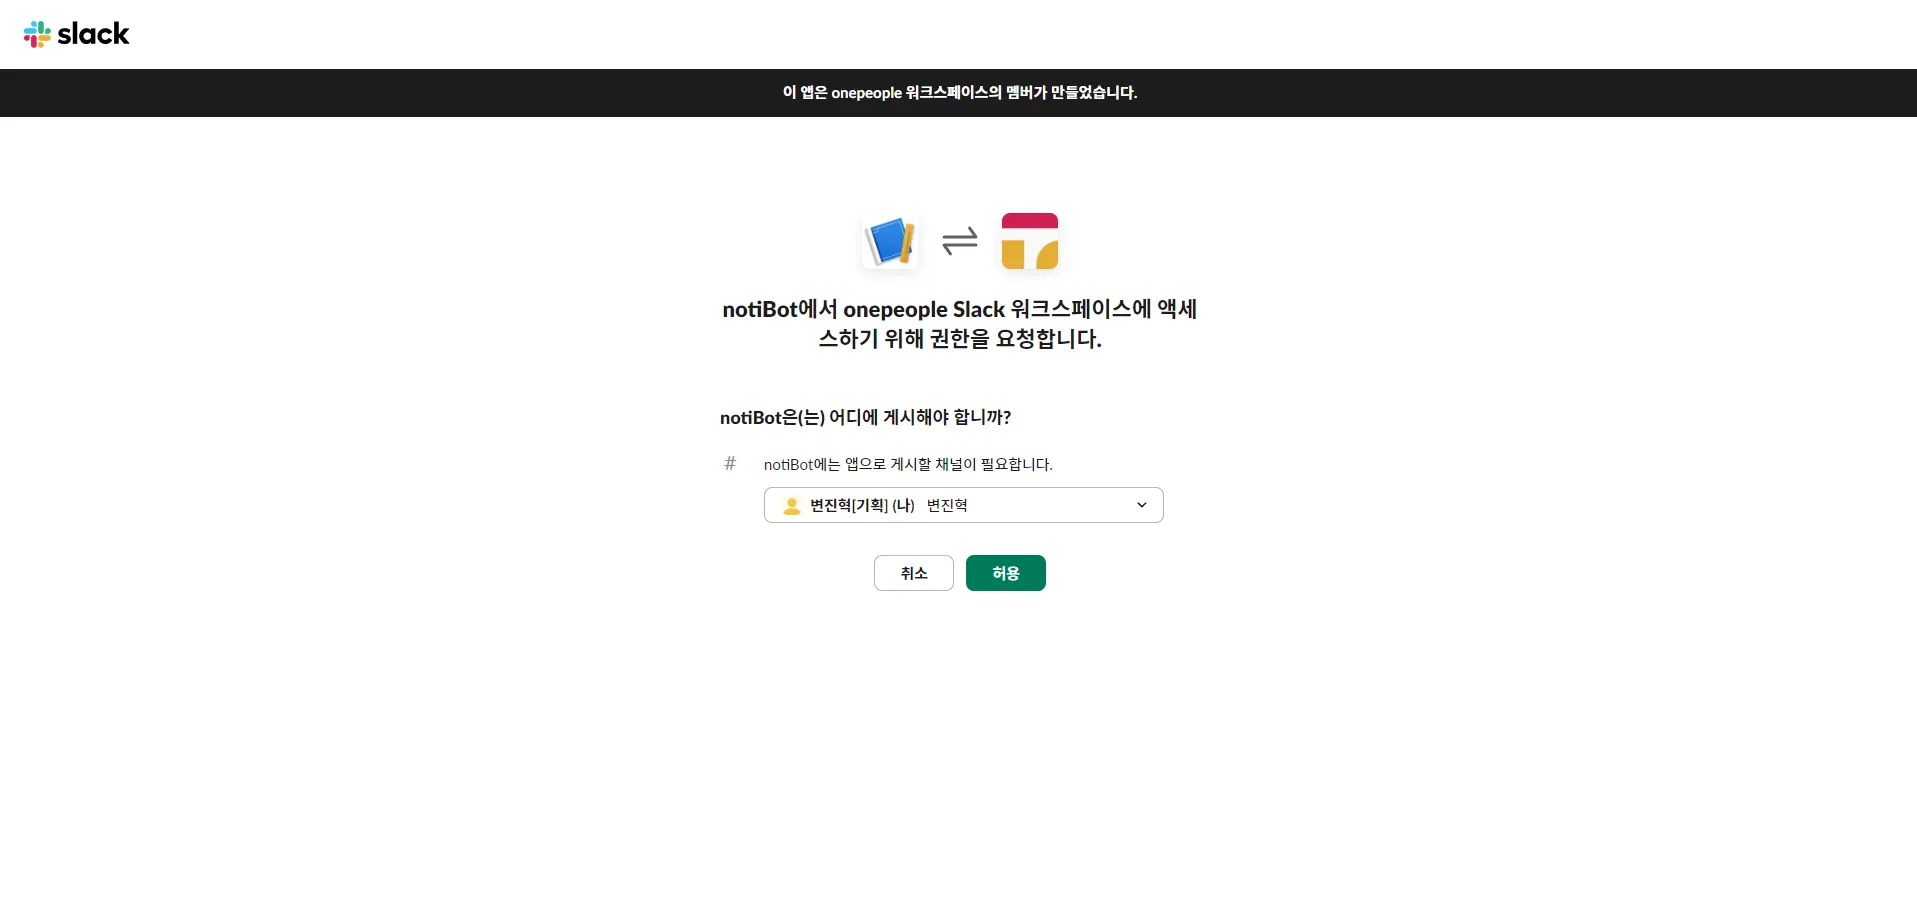
Task: Select the grey 변진혁 name inside combo box
Action: [x=947, y=506]
